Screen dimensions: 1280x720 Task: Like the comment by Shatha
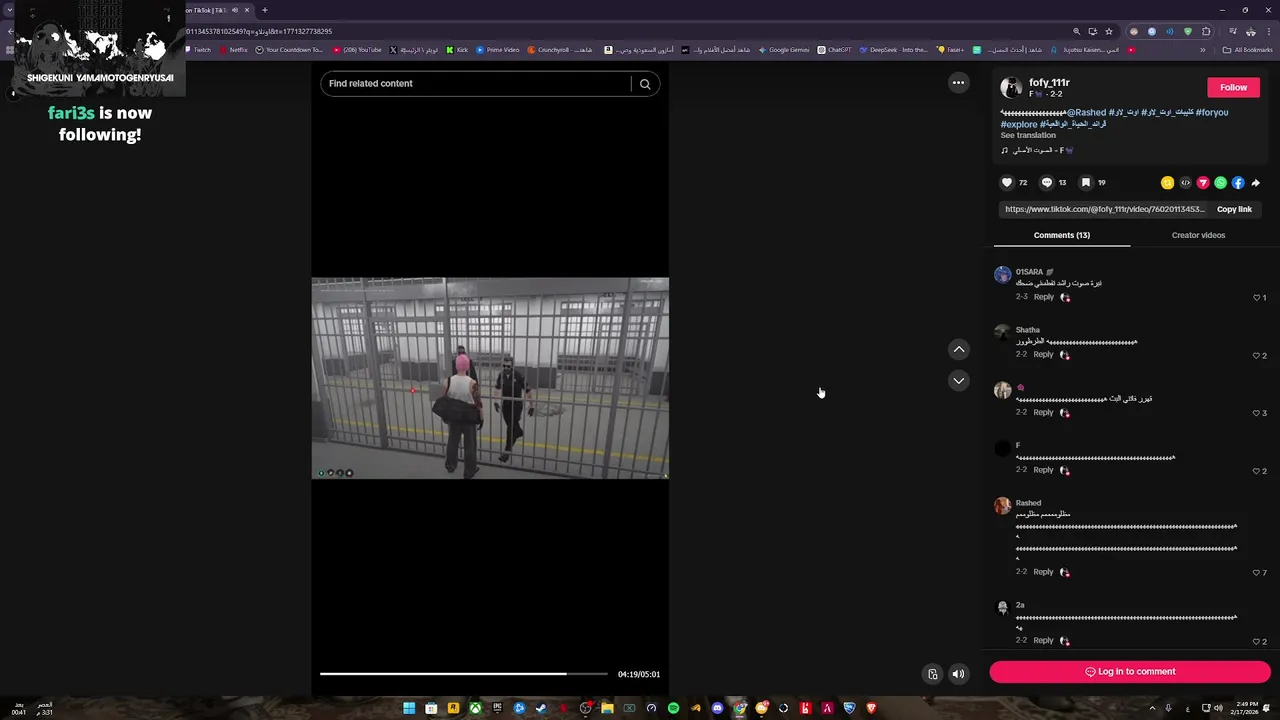1257,356
